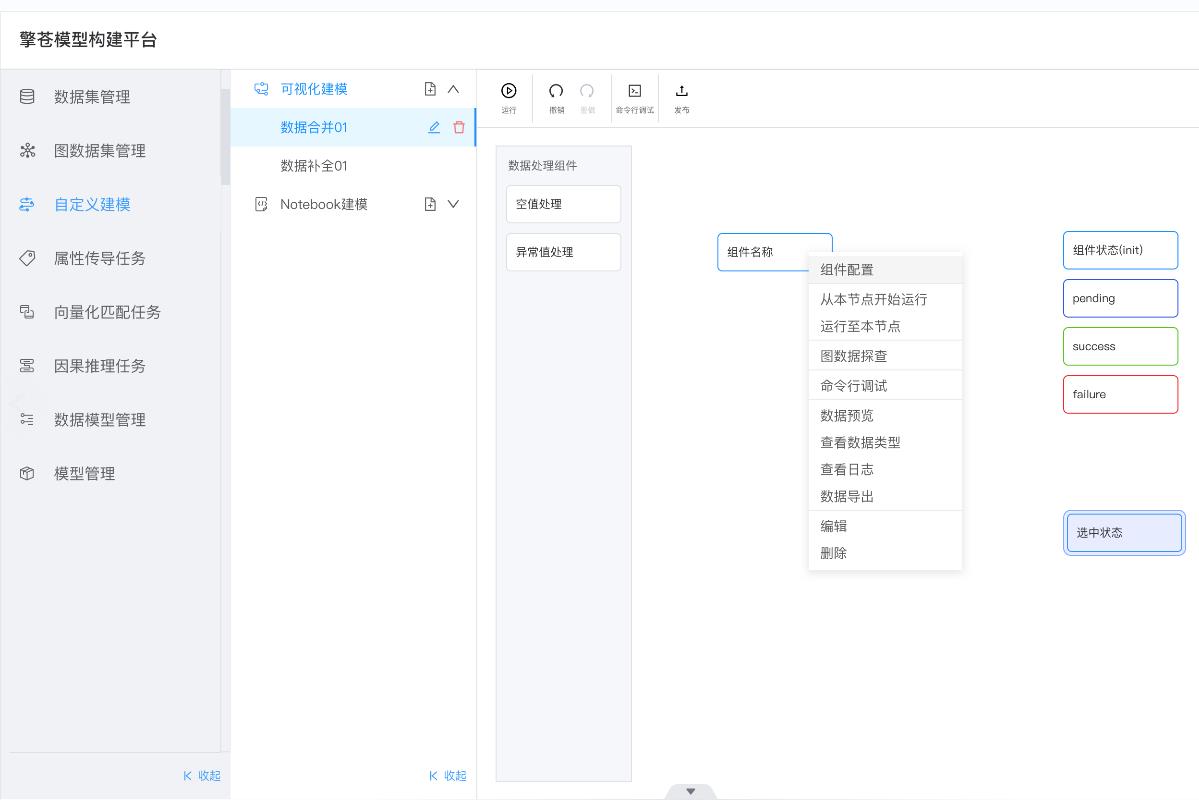Select the 空值处理 component
The height and width of the screenshot is (800, 1199).
[563, 204]
